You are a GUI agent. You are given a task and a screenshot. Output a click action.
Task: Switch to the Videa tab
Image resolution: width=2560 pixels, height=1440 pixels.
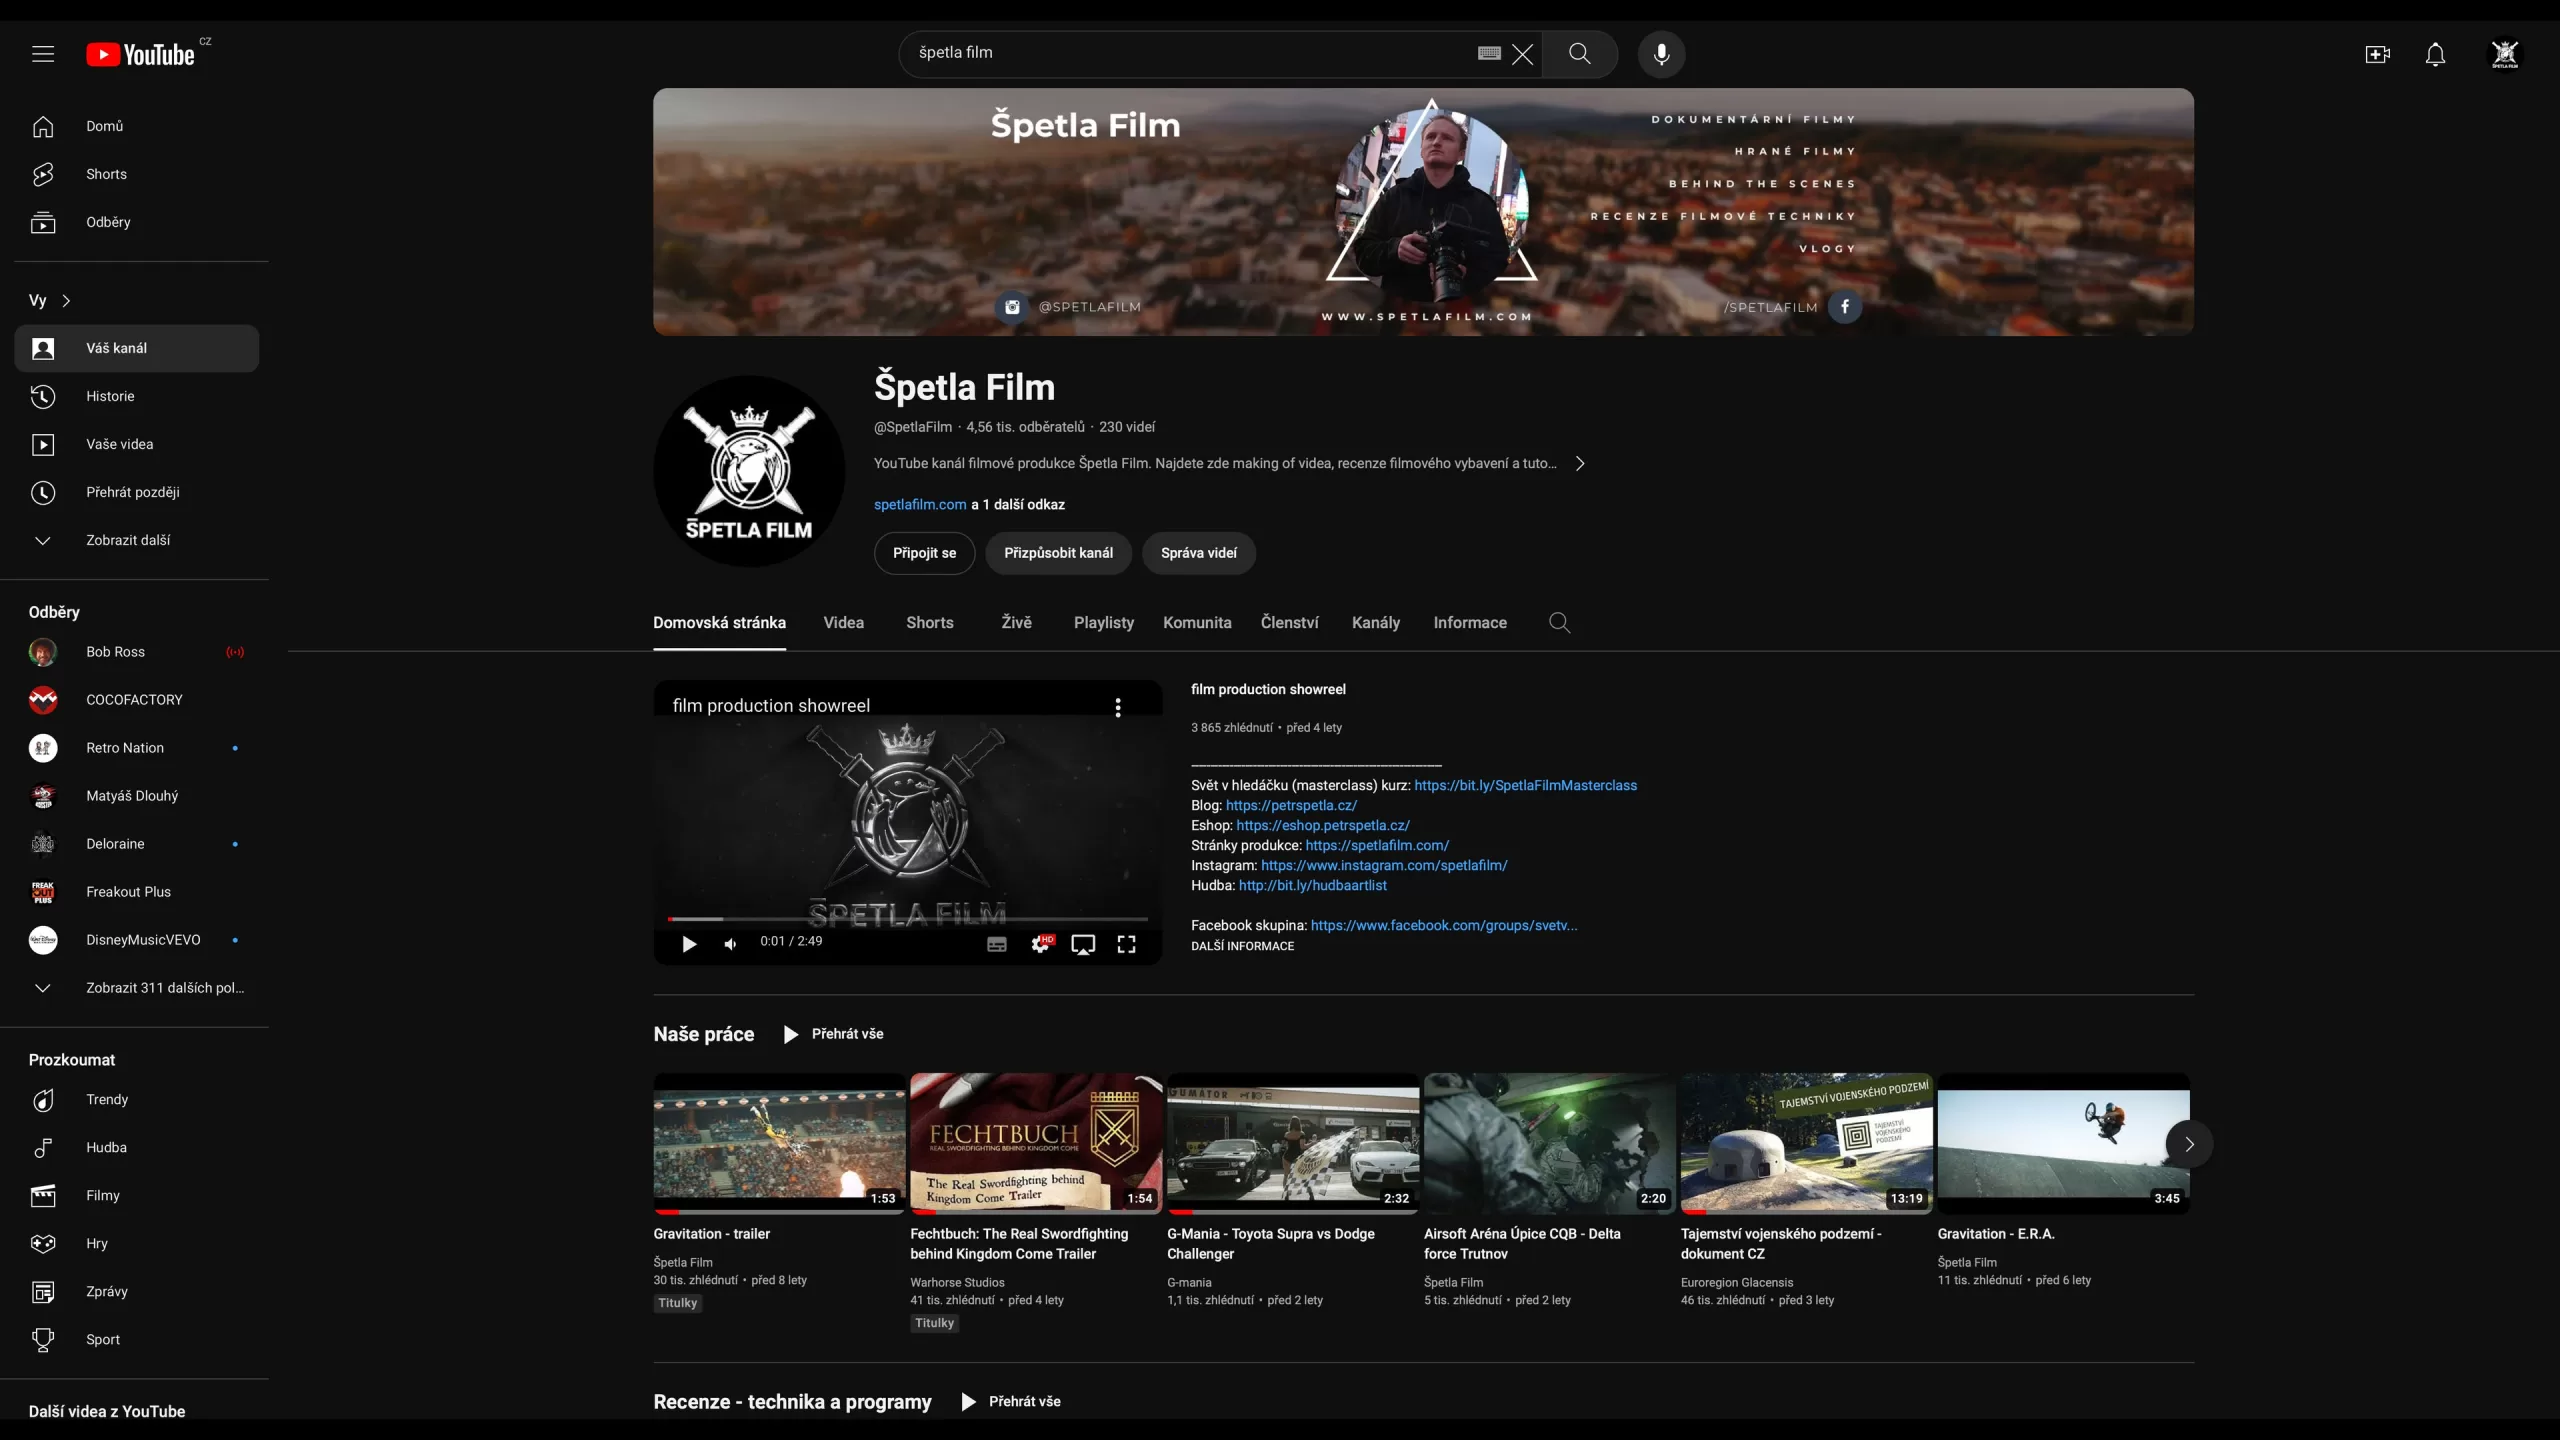tap(843, 623)
